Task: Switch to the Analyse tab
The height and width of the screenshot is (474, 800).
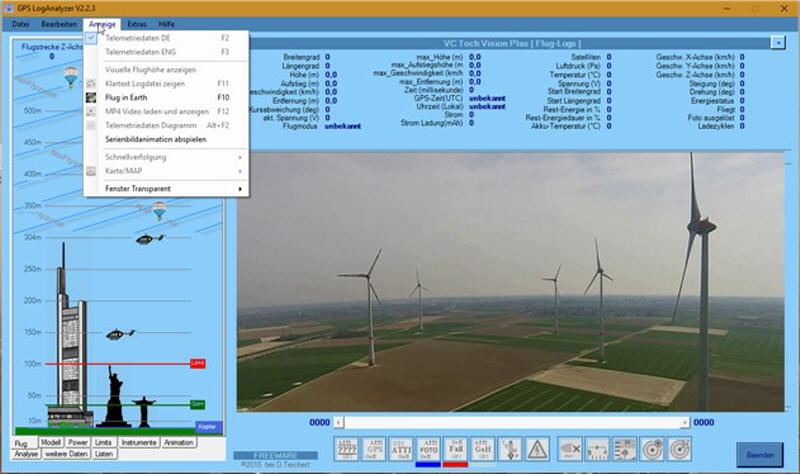Action: (x=26, y=454)
